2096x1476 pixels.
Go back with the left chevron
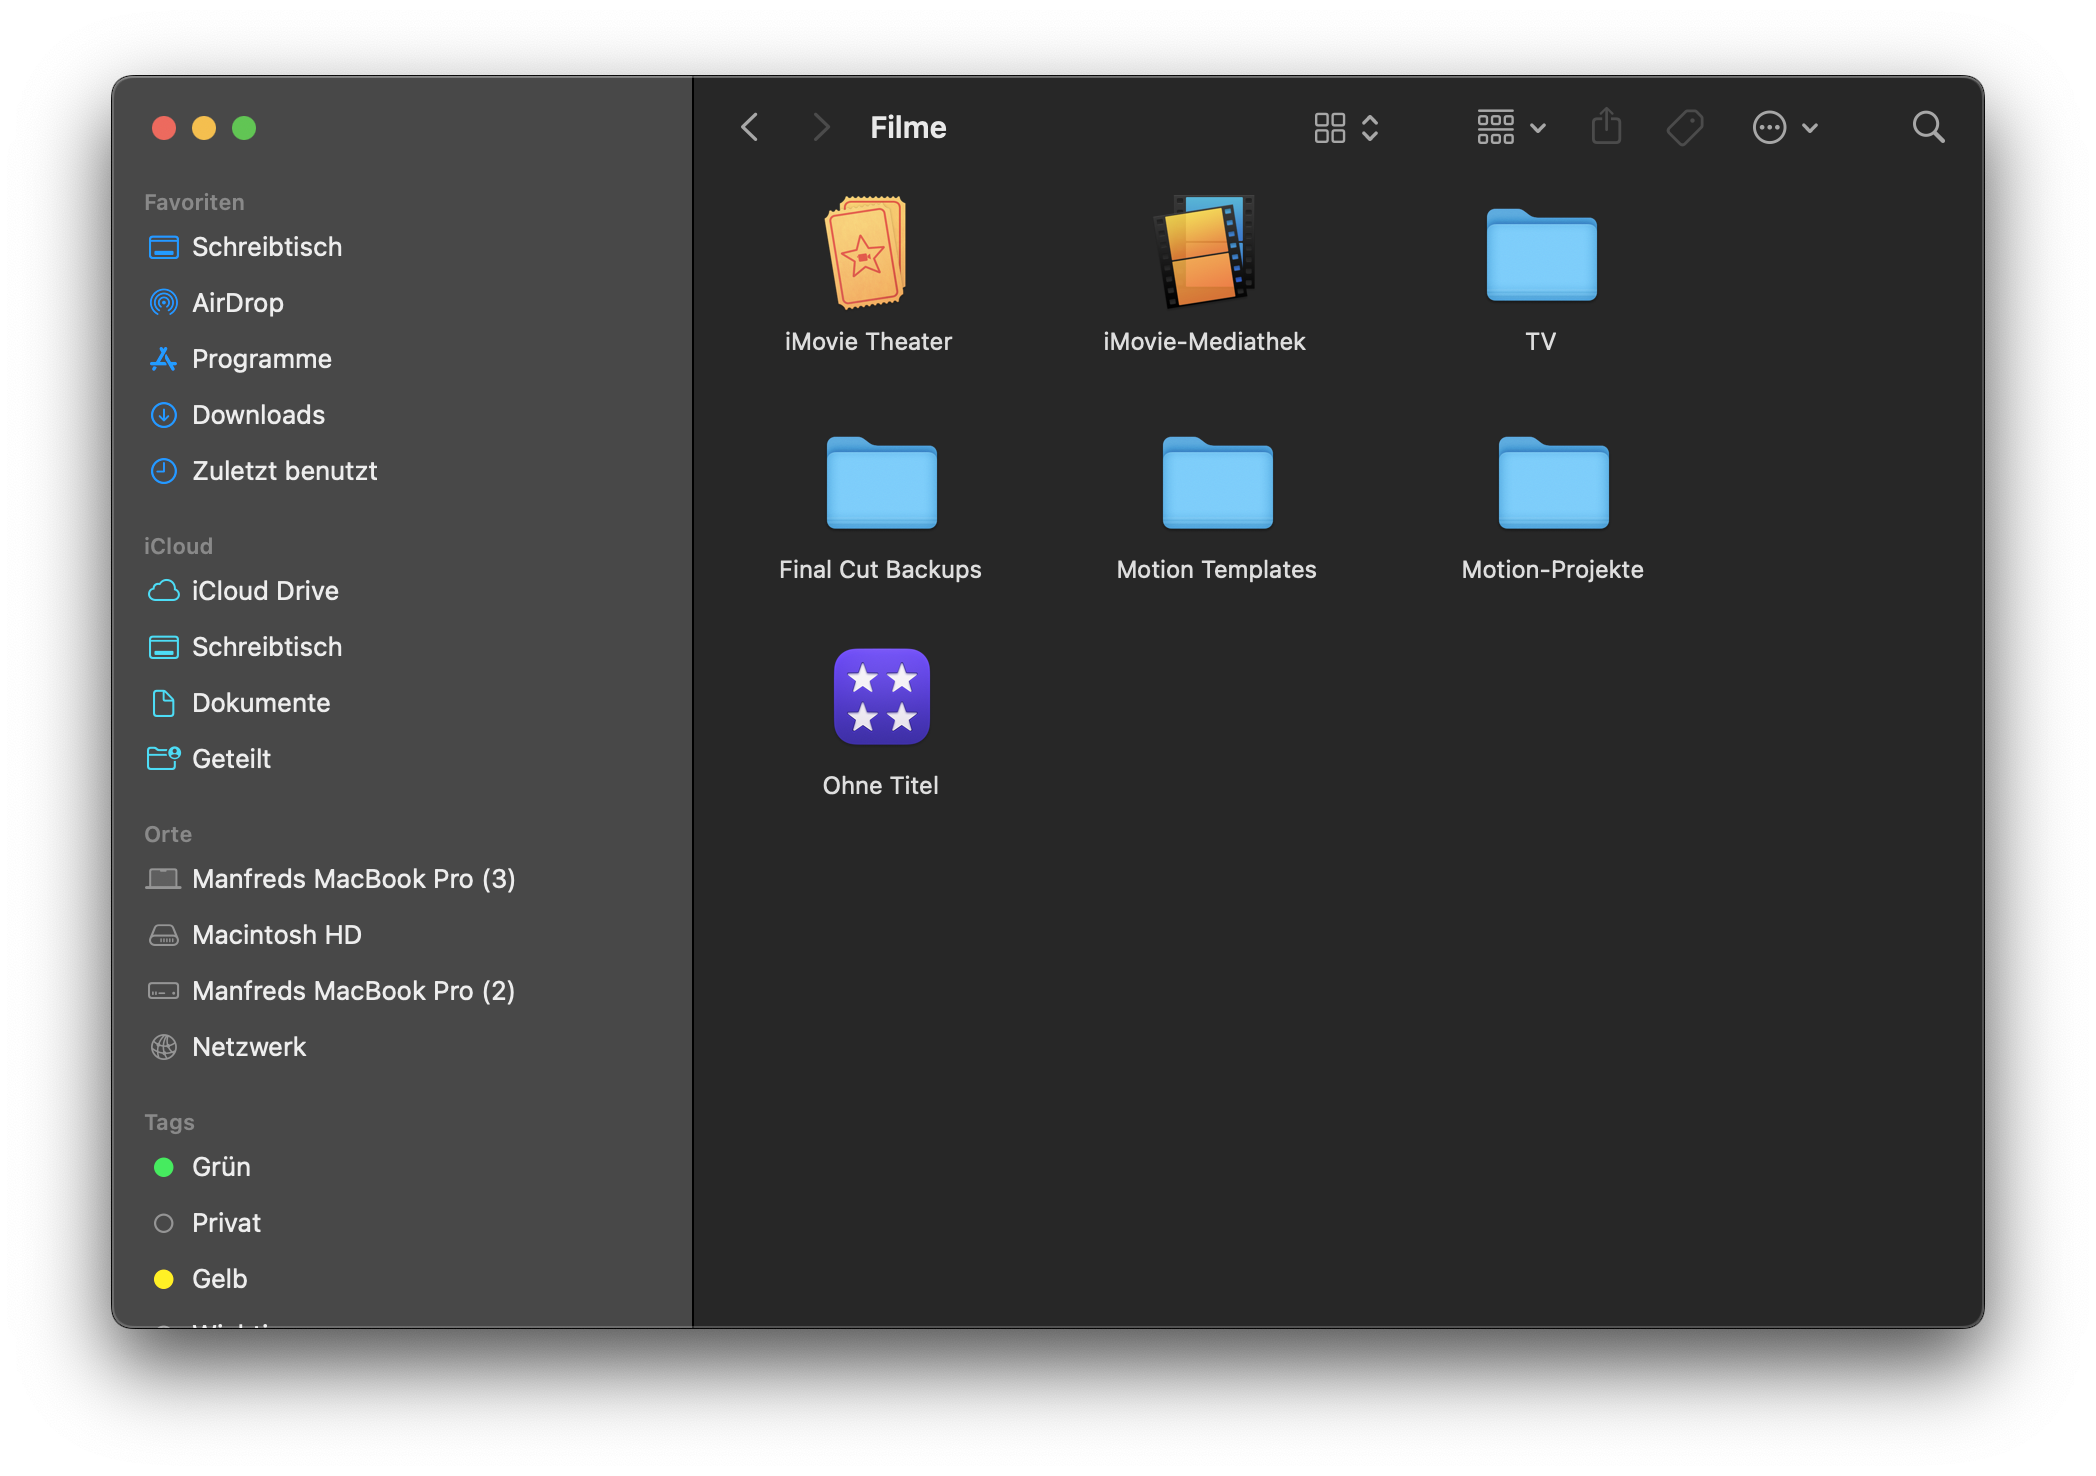point(750,127)
